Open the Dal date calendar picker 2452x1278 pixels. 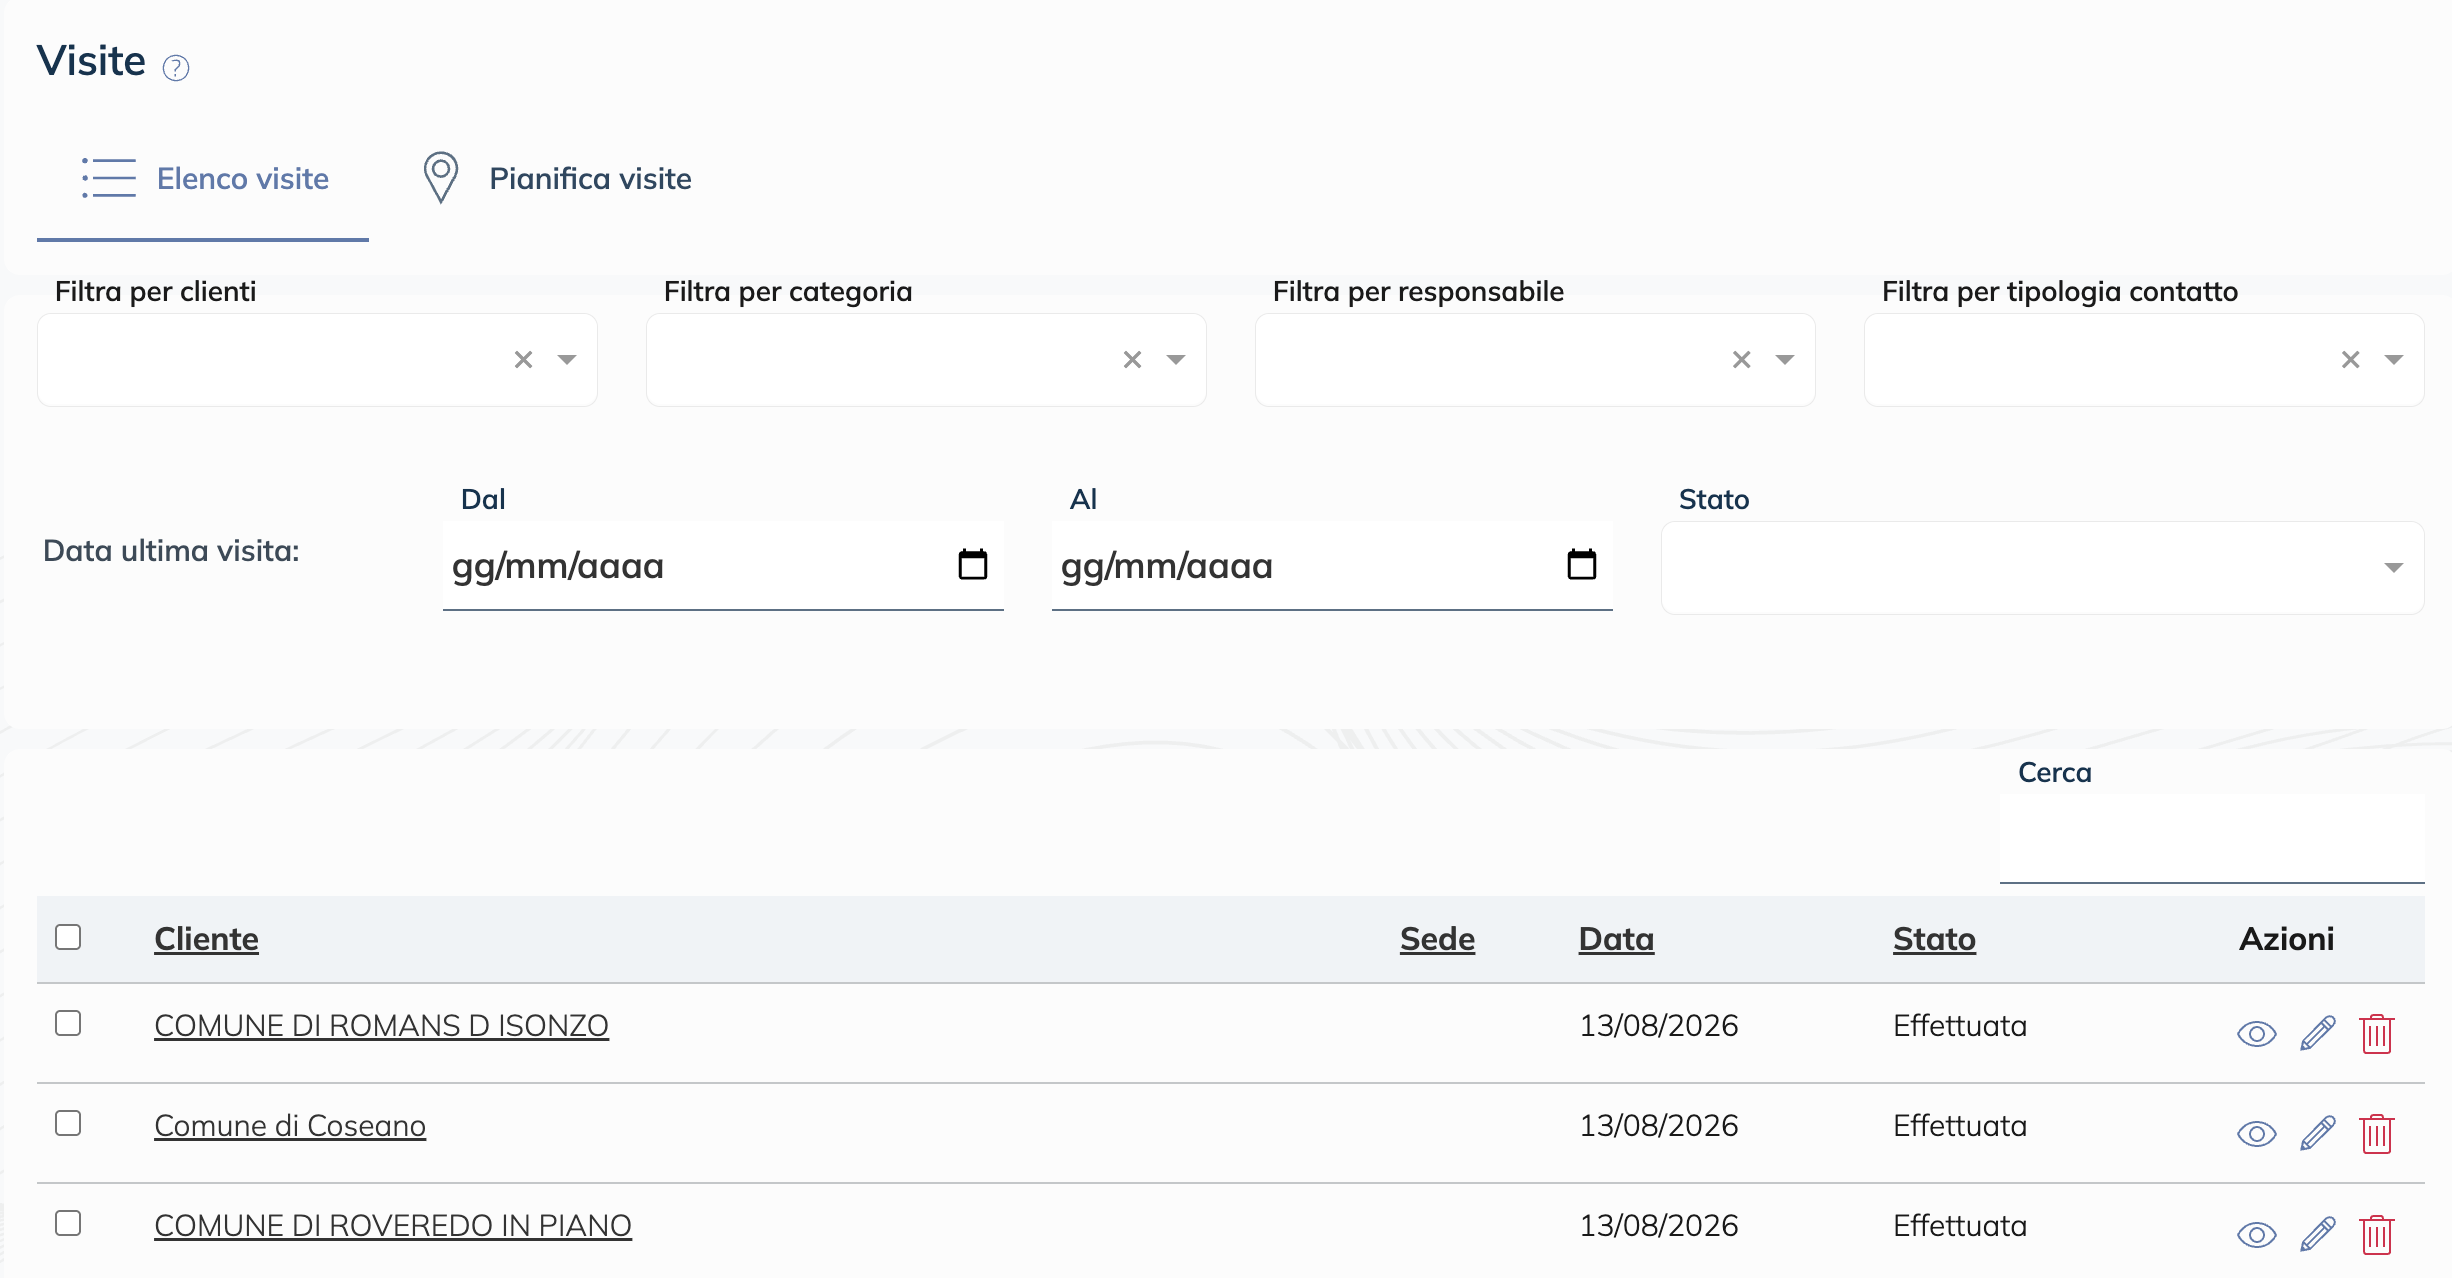(x=973, y=565)
